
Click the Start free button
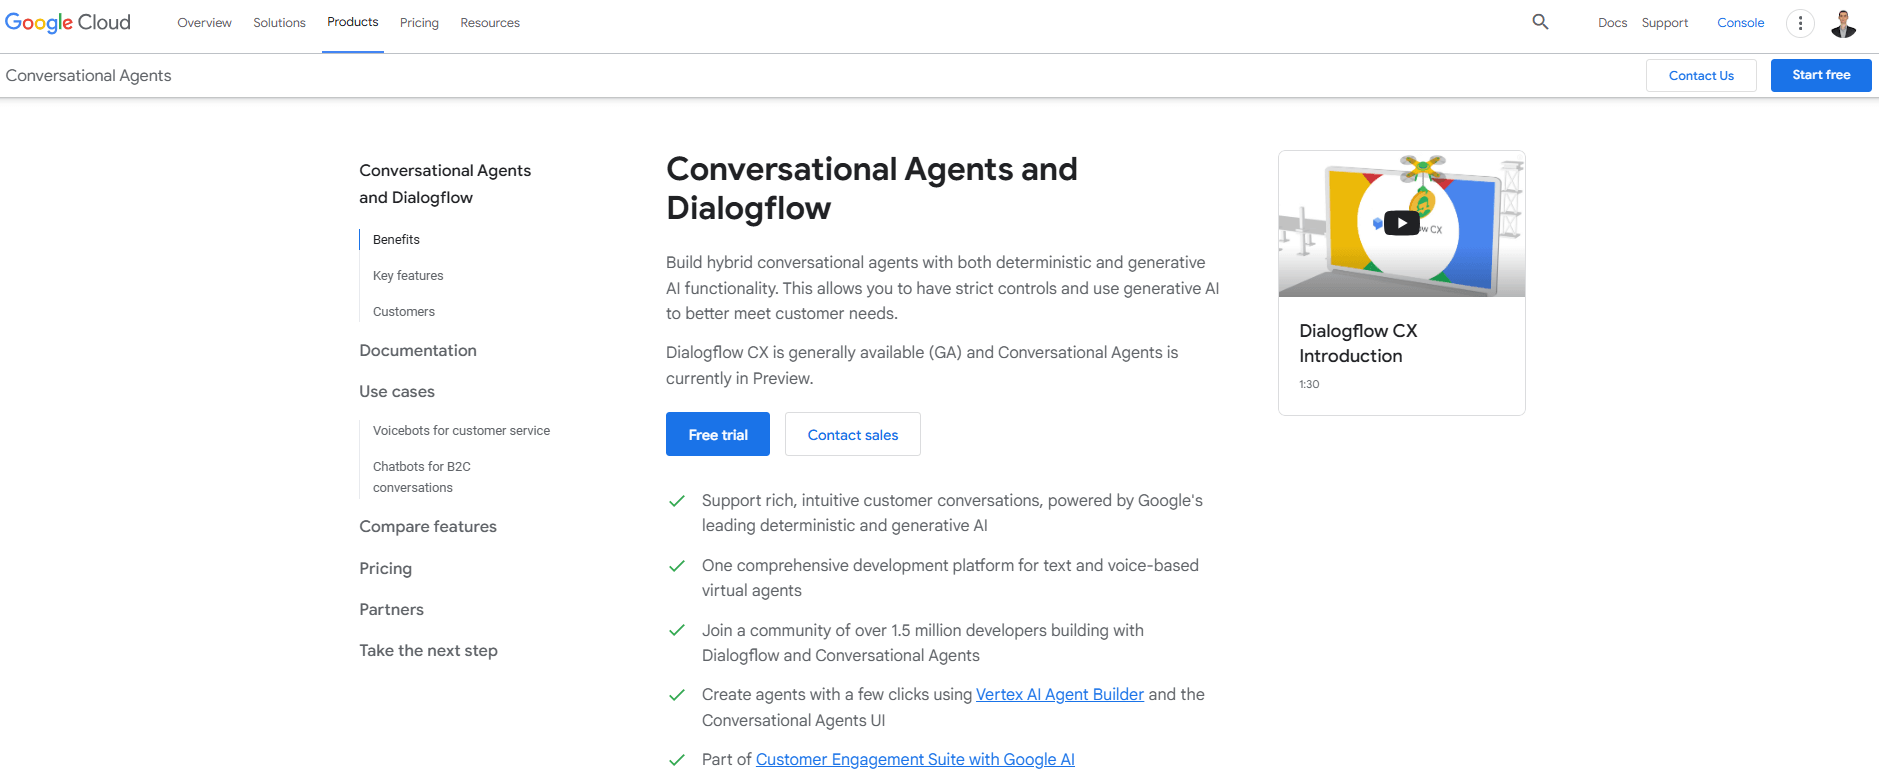(1821, 75)
